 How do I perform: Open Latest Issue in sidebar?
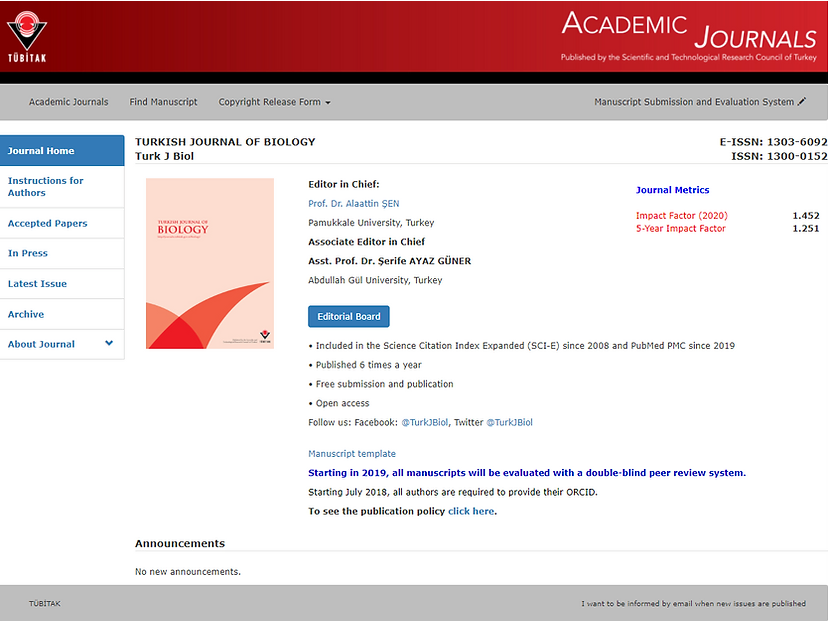[62, 284]
